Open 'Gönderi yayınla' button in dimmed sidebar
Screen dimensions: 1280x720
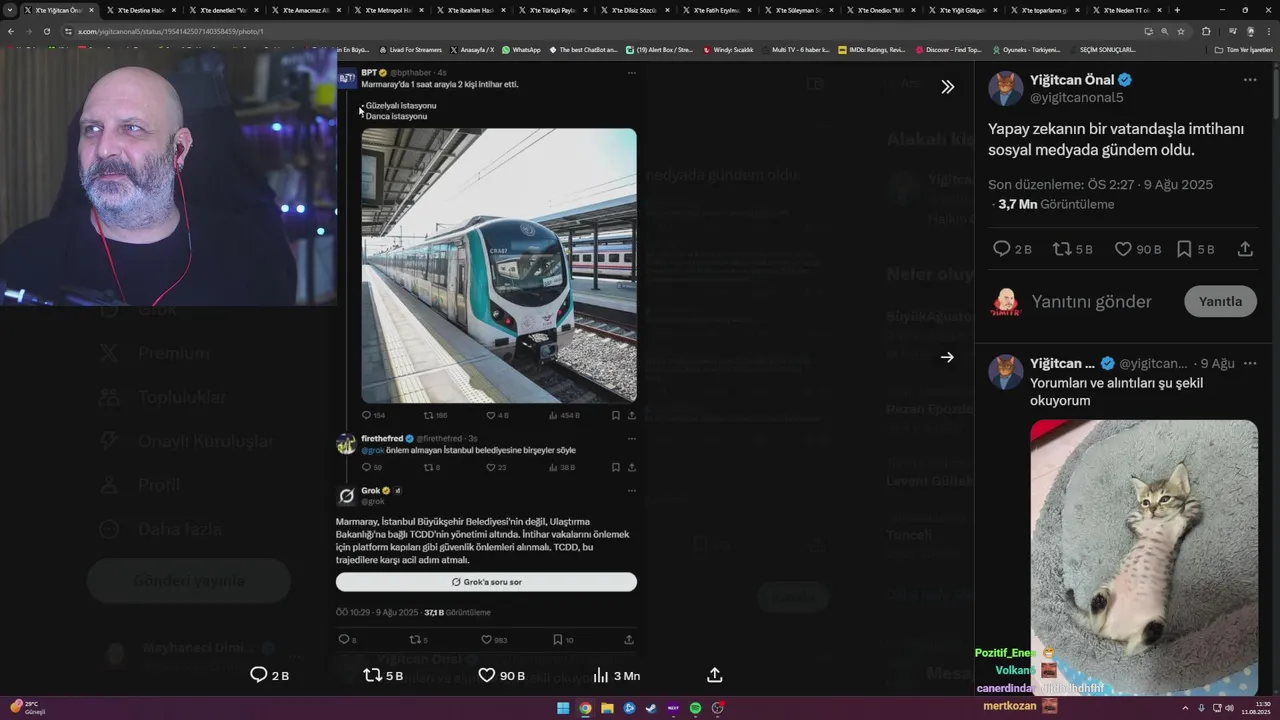point(189,581)
